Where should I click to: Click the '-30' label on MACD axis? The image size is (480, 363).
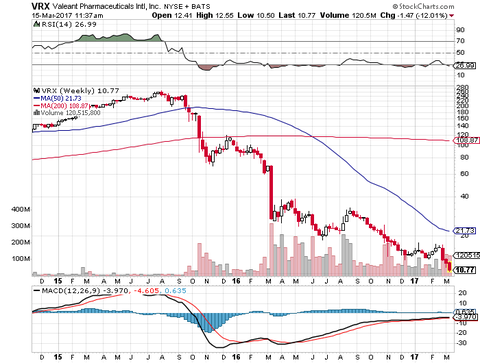pos(462,343)
